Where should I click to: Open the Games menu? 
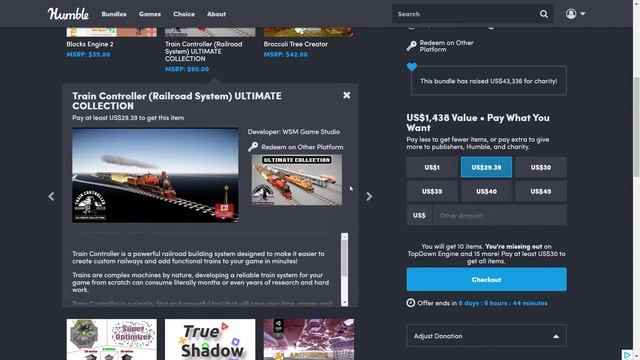[x=150, y=14]
